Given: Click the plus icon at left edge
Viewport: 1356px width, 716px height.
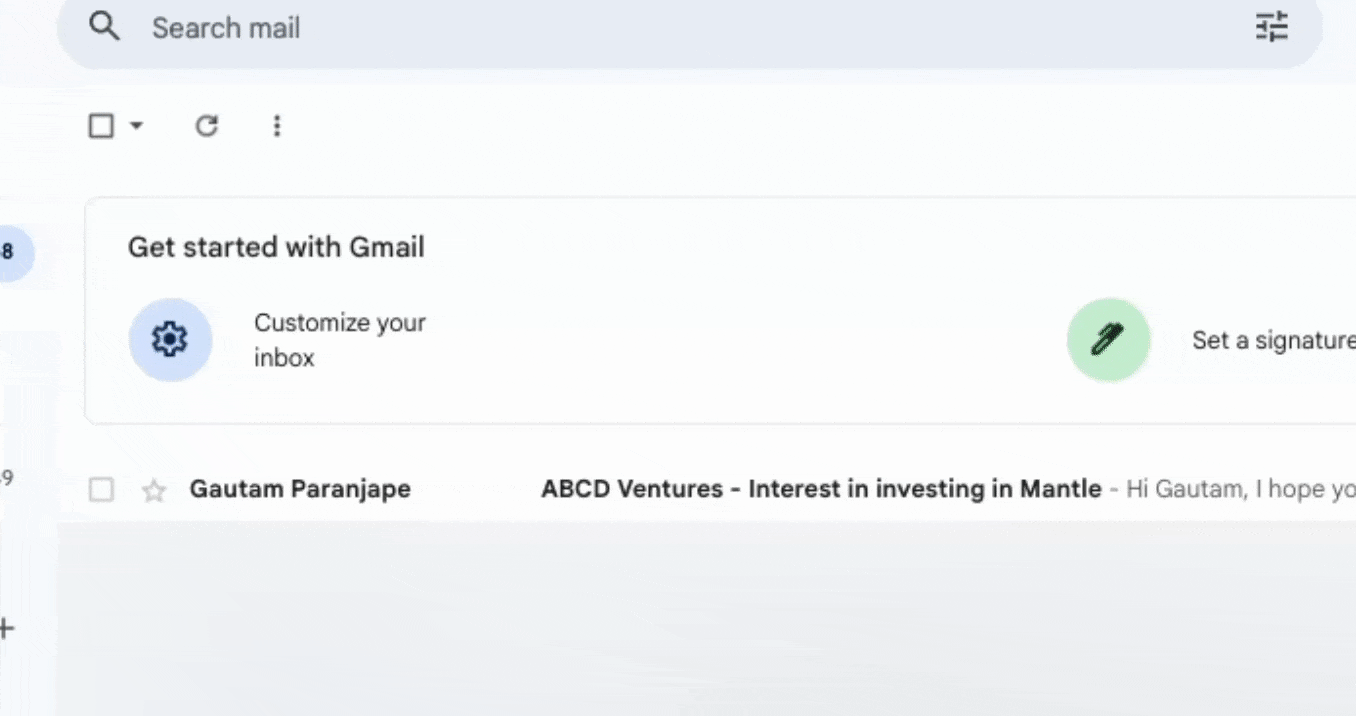Looking at the screenshot, I should (6, 629).
